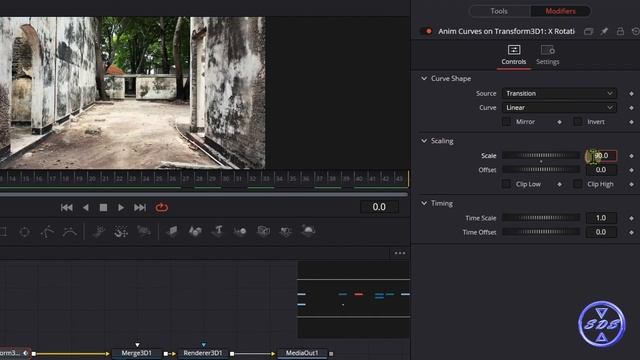Open the Source dropdown showing Transition
Image resolution: width=640 pixels, height=360 pixels.
[x=559, y=93]
